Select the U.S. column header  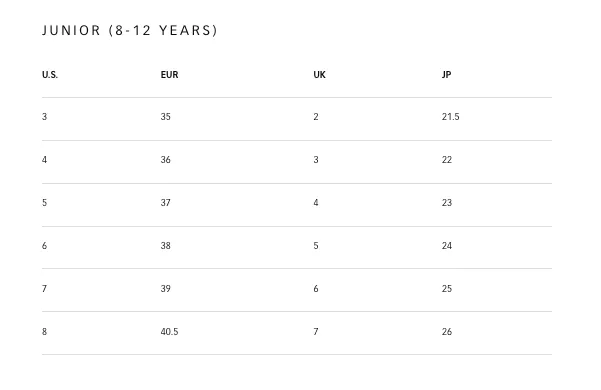pyautogui.click(x=50, y=75)
